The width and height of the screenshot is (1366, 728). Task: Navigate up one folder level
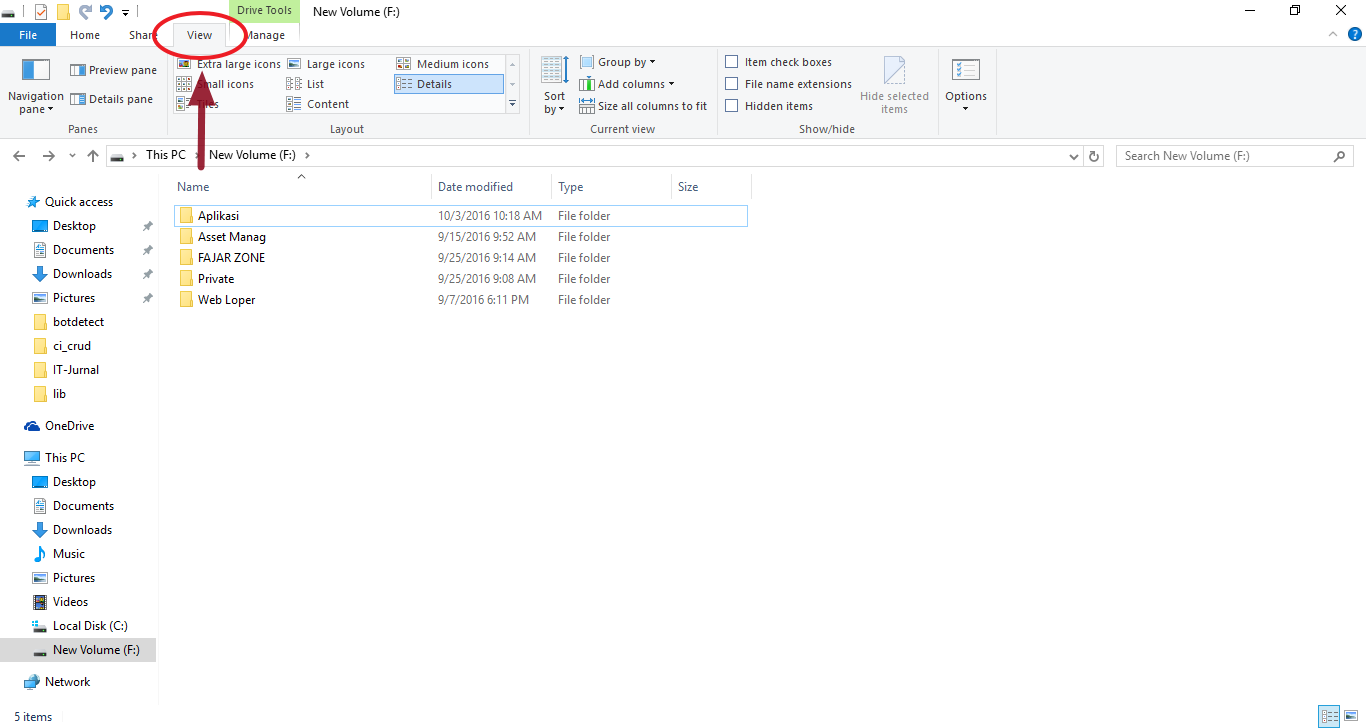[x=92, y=155]
